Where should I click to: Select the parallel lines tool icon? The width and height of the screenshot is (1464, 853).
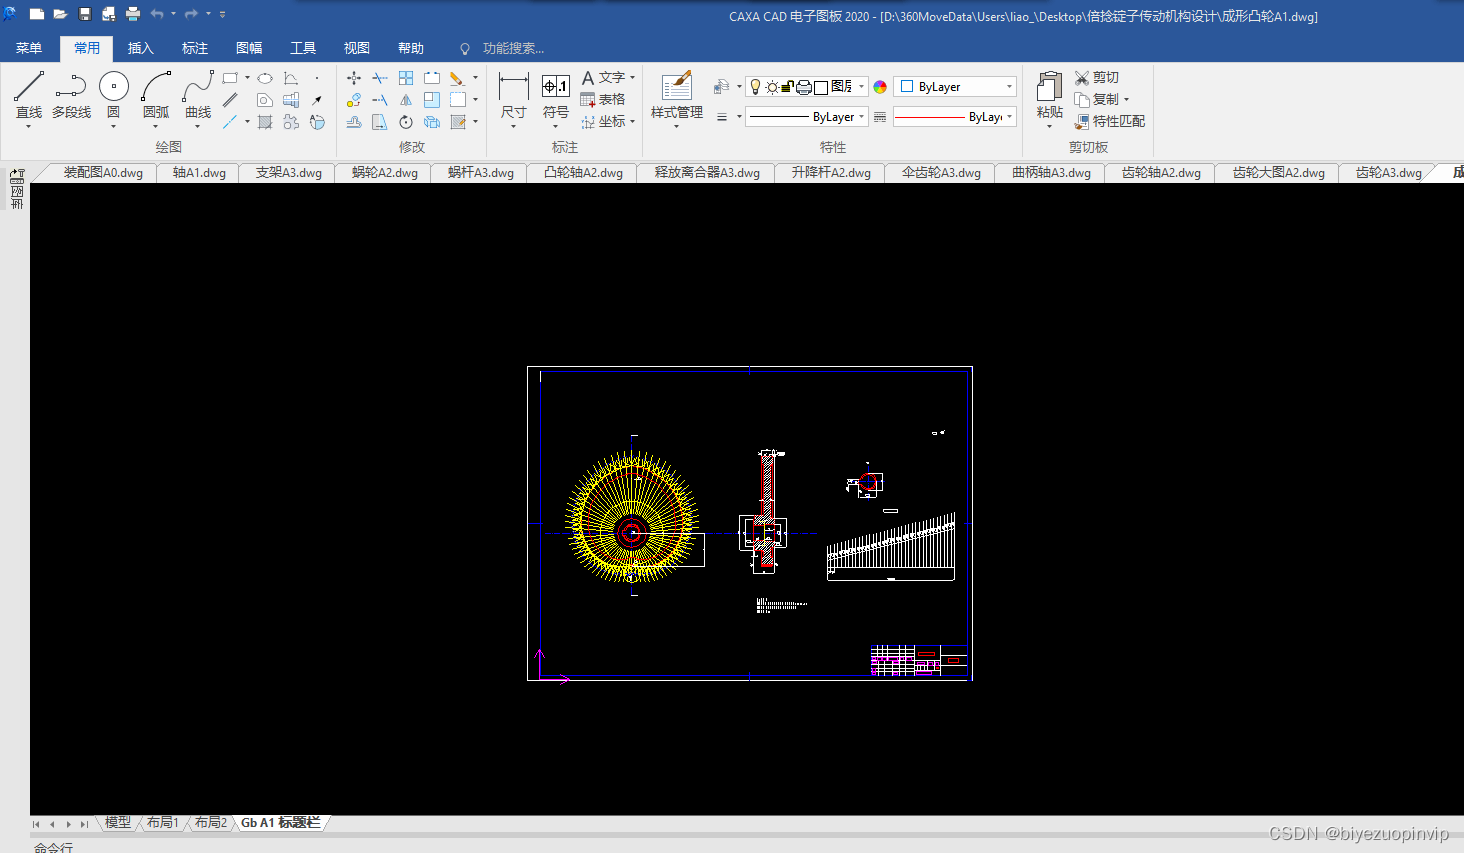(230, 100)
